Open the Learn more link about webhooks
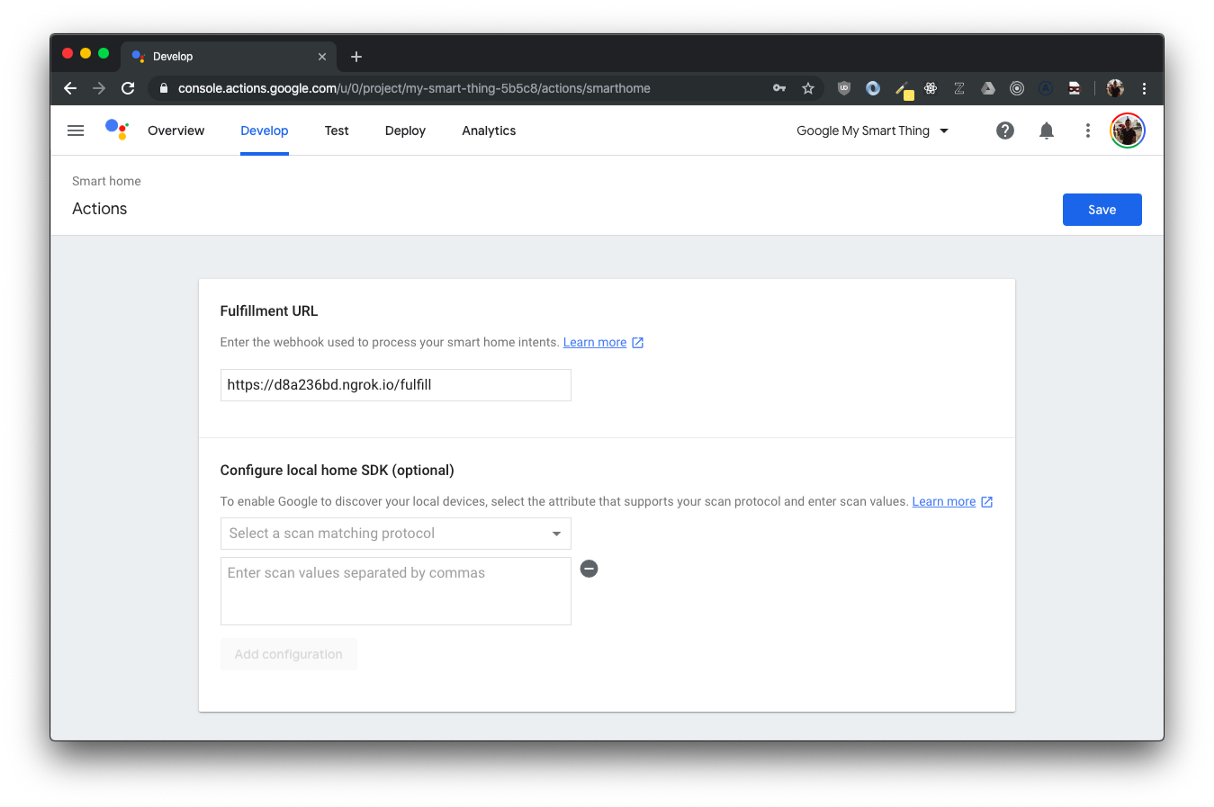Image resolution: width=1214 pixels, height=807 pixels. tap(595, 342)
